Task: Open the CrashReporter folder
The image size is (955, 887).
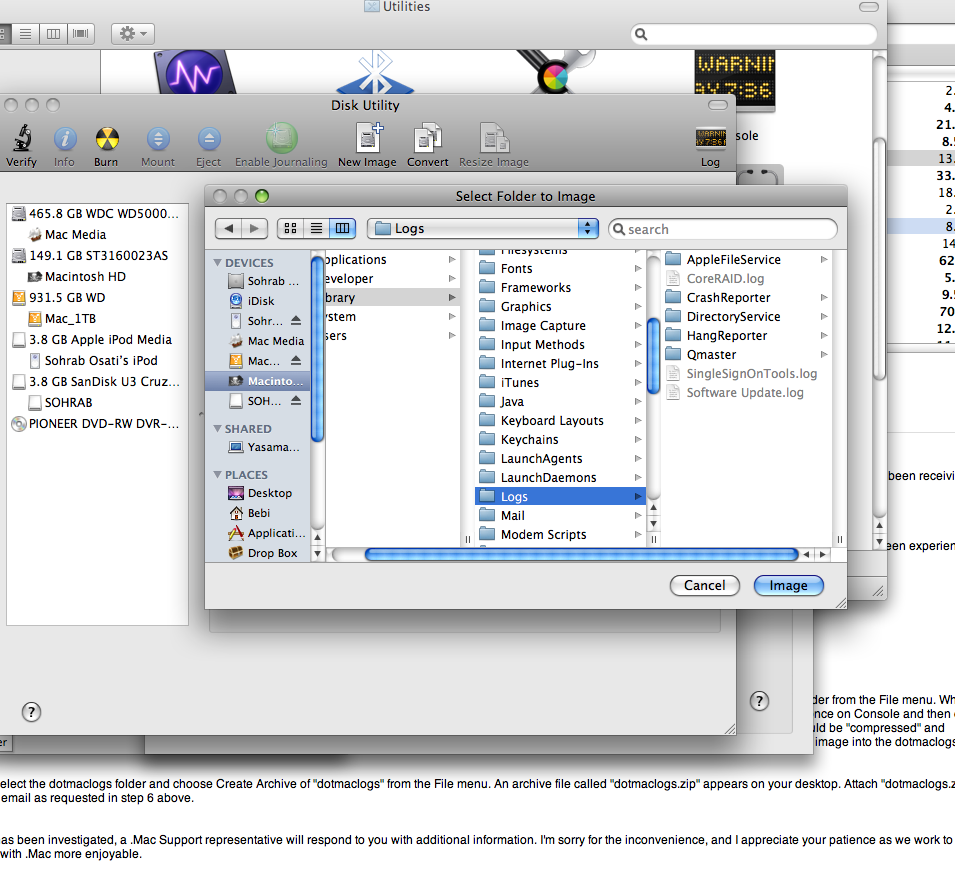Action: 747,297
